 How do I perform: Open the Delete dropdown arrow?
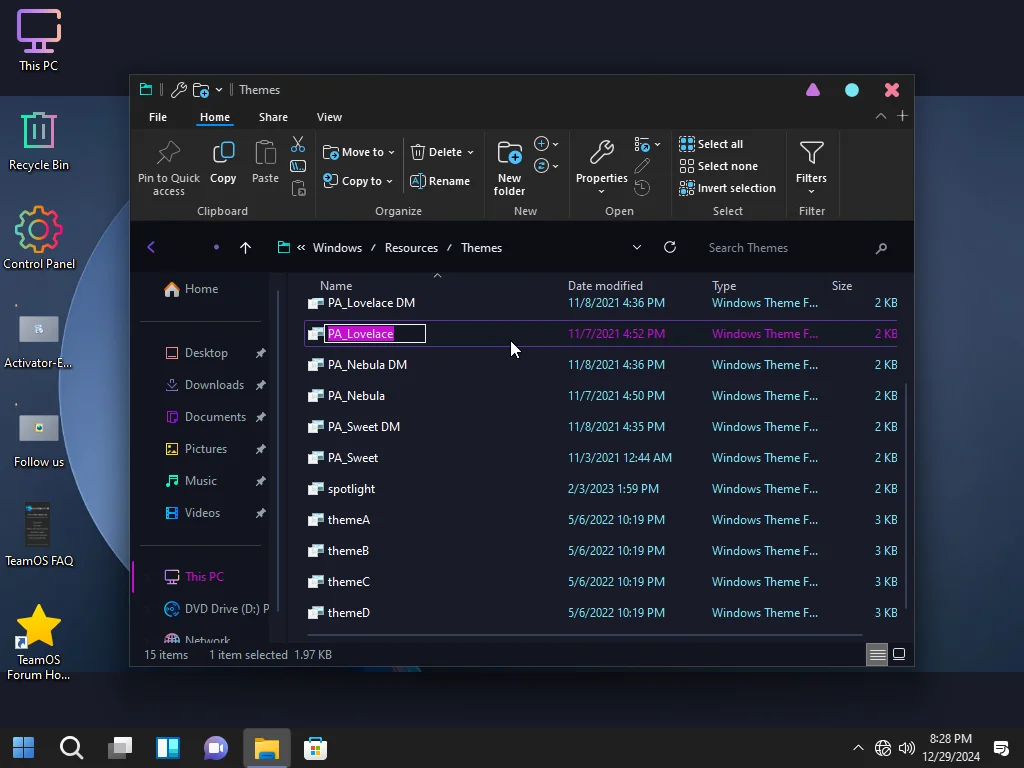tap(470, 152)
